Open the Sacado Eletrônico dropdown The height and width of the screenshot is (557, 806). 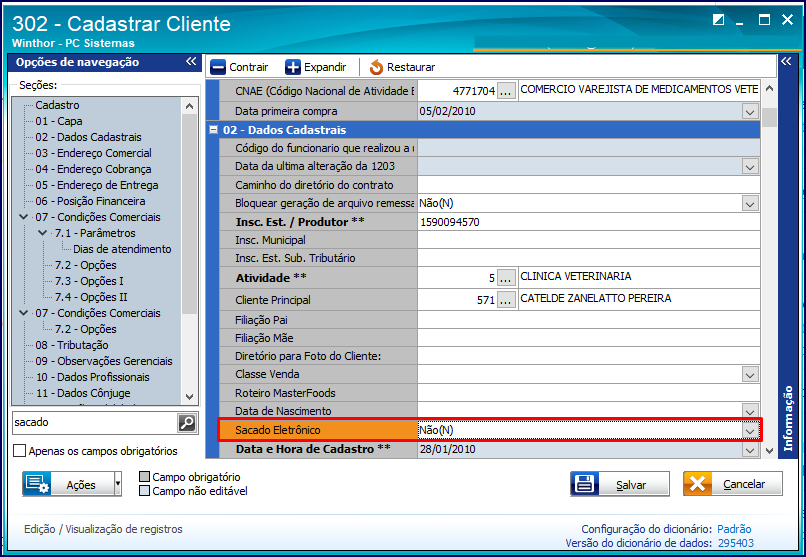click(750, 431)
